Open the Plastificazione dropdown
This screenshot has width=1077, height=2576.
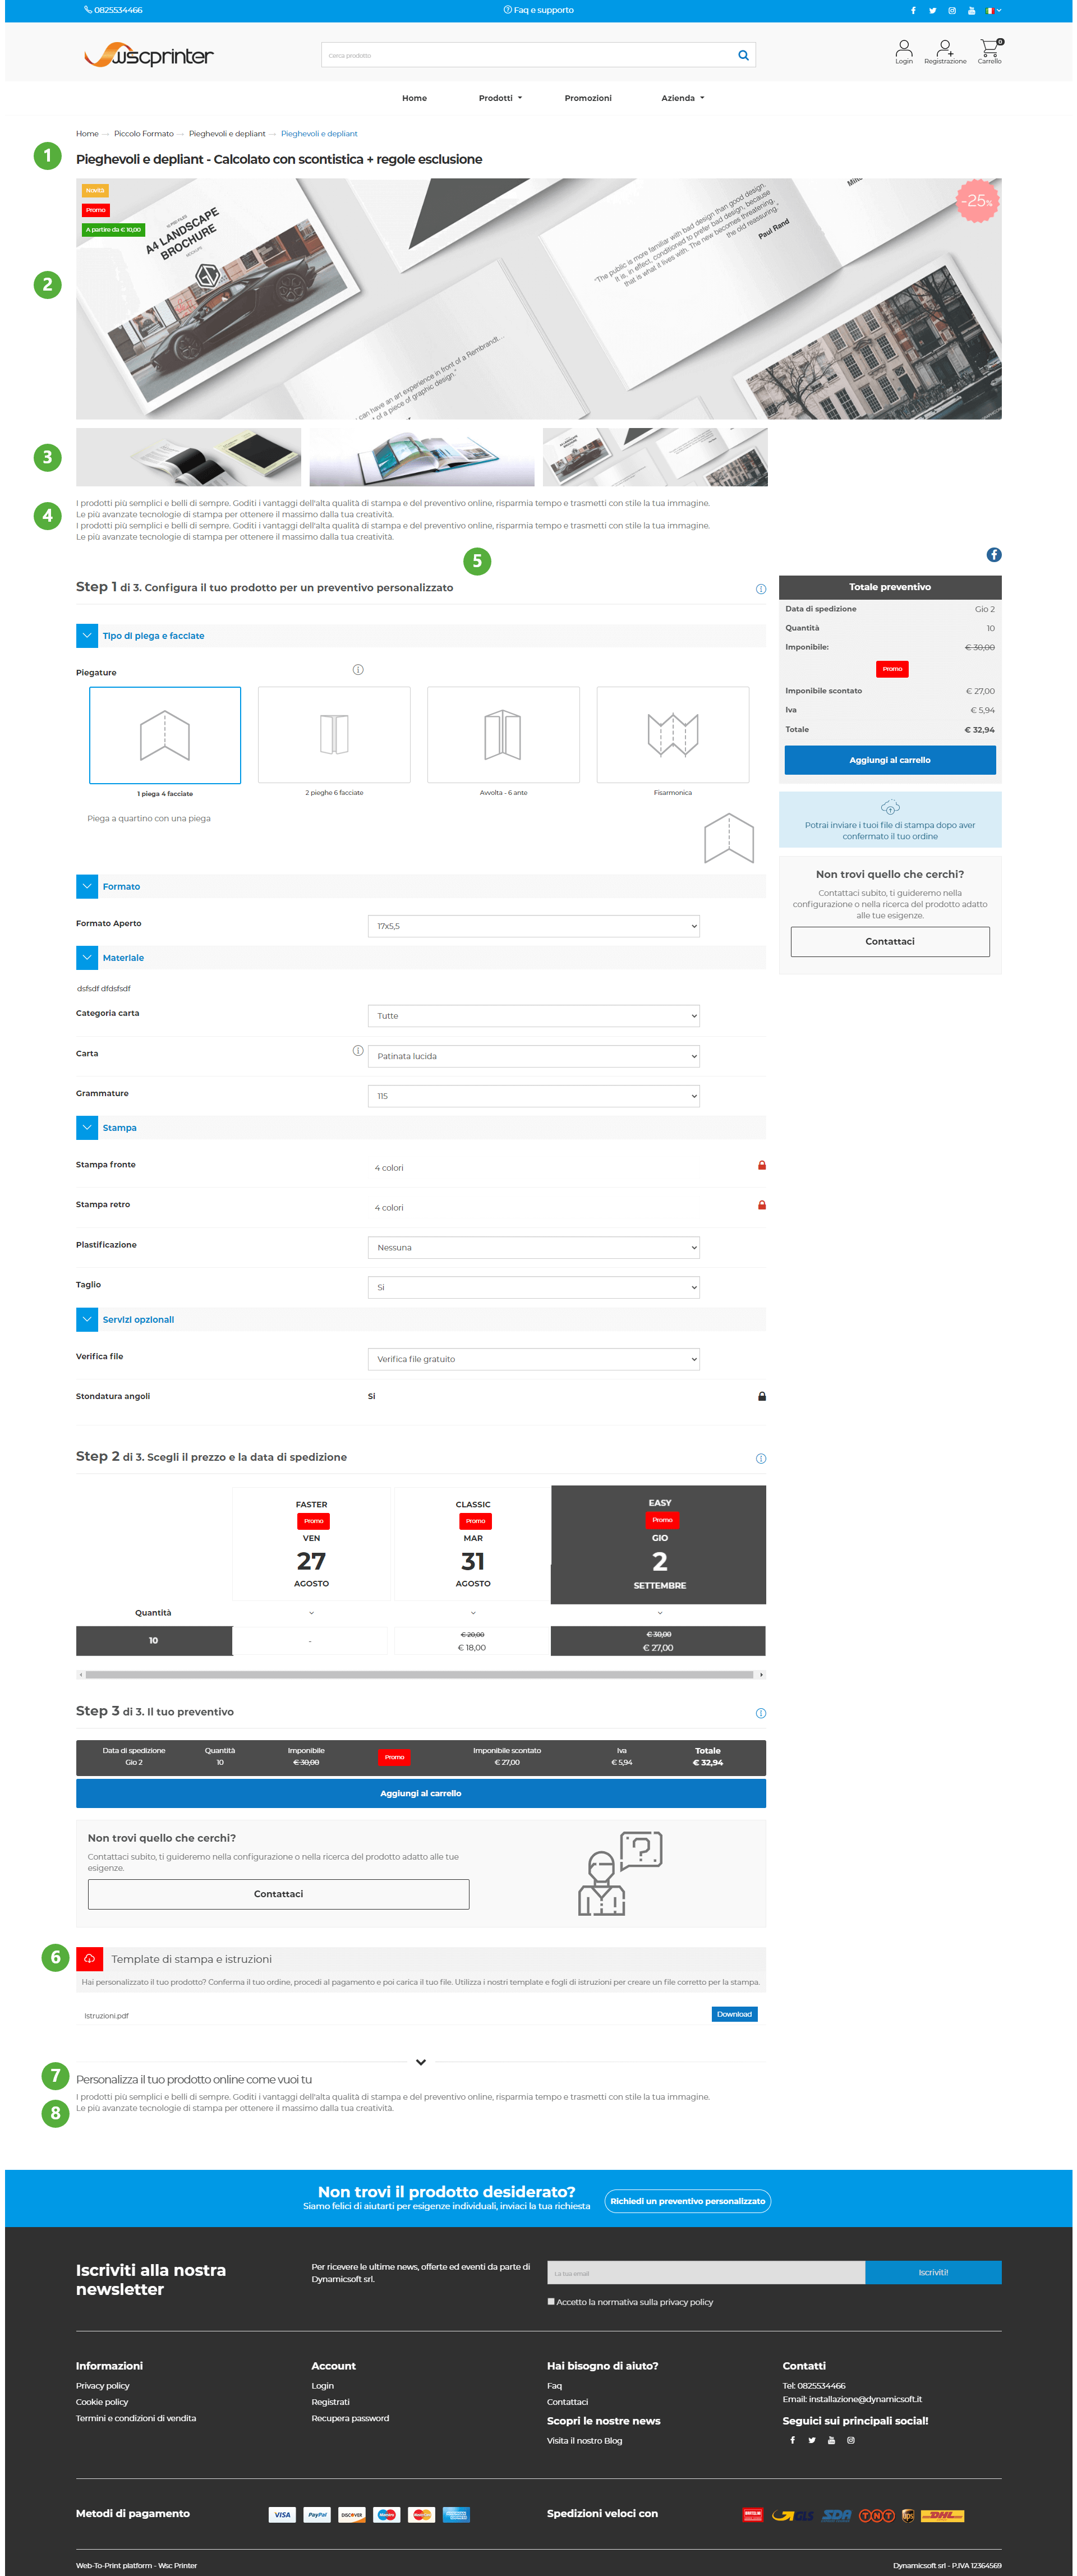point(533,1248)
